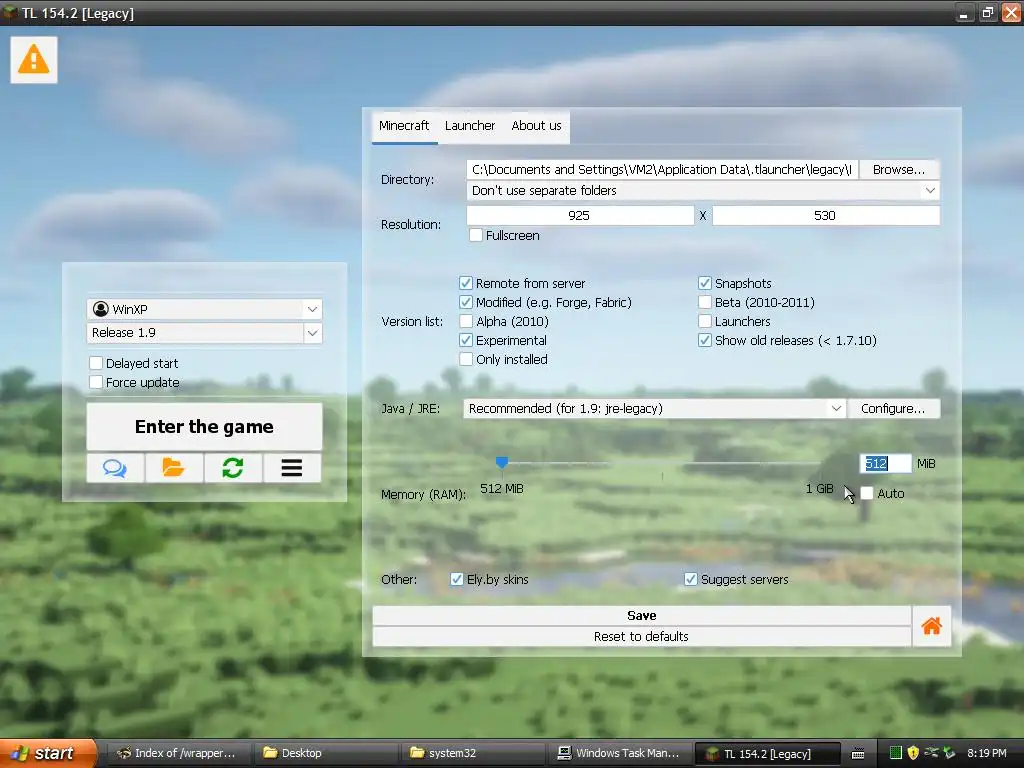
Task: Click the WinXP account avatar icon
Action: click(x=101, y=309)
